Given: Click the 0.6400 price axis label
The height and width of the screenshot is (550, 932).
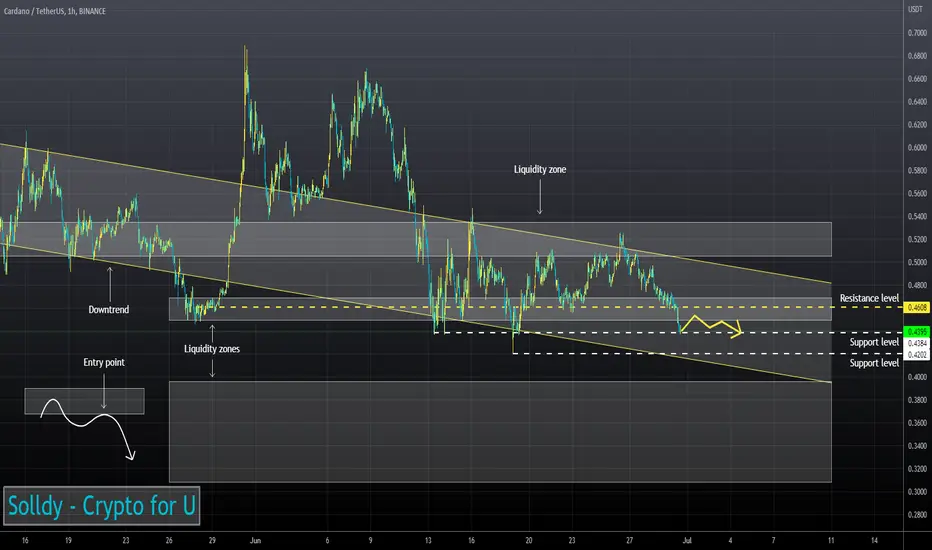Looking at the screenshot, I should pyautogui.click(x=917, y=102).
